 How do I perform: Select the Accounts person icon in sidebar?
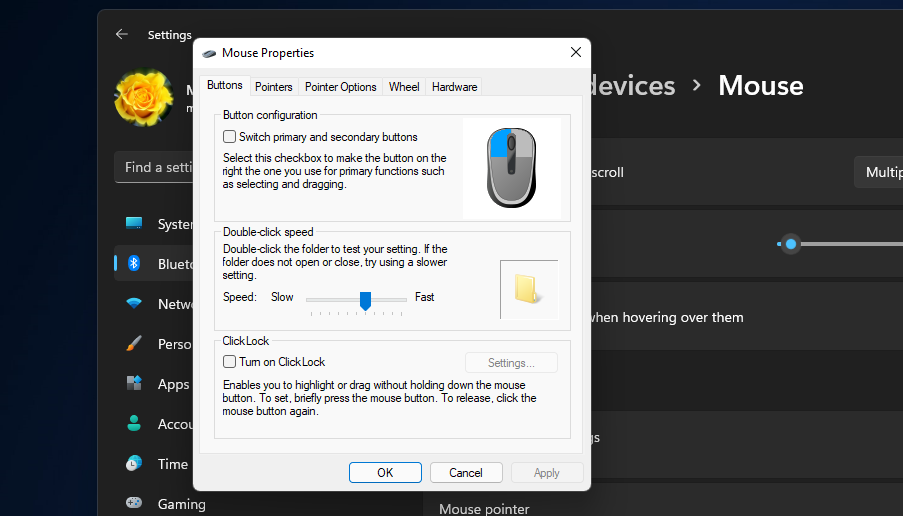point(134,423)
